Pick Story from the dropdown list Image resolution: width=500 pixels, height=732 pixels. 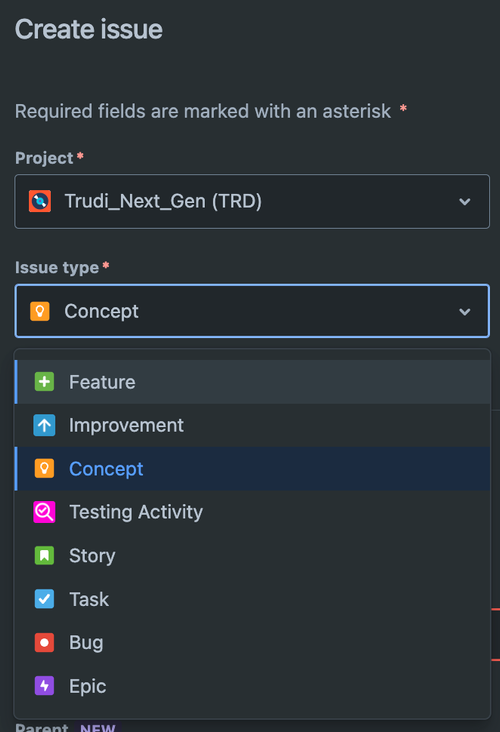pos(252,556)
